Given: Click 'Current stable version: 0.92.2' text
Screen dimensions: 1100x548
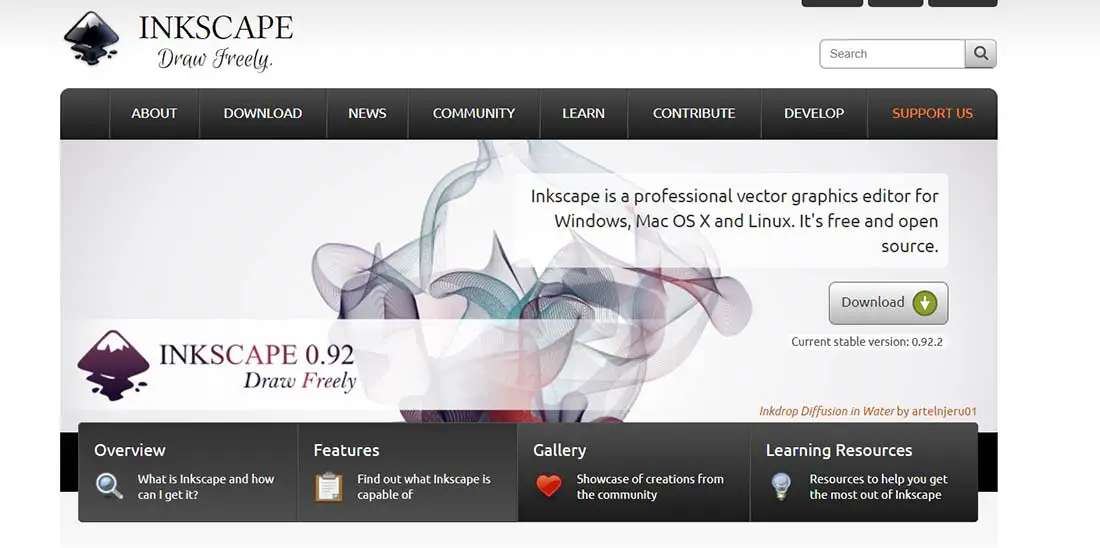Looking at the screenshot, I should (866, 342).
